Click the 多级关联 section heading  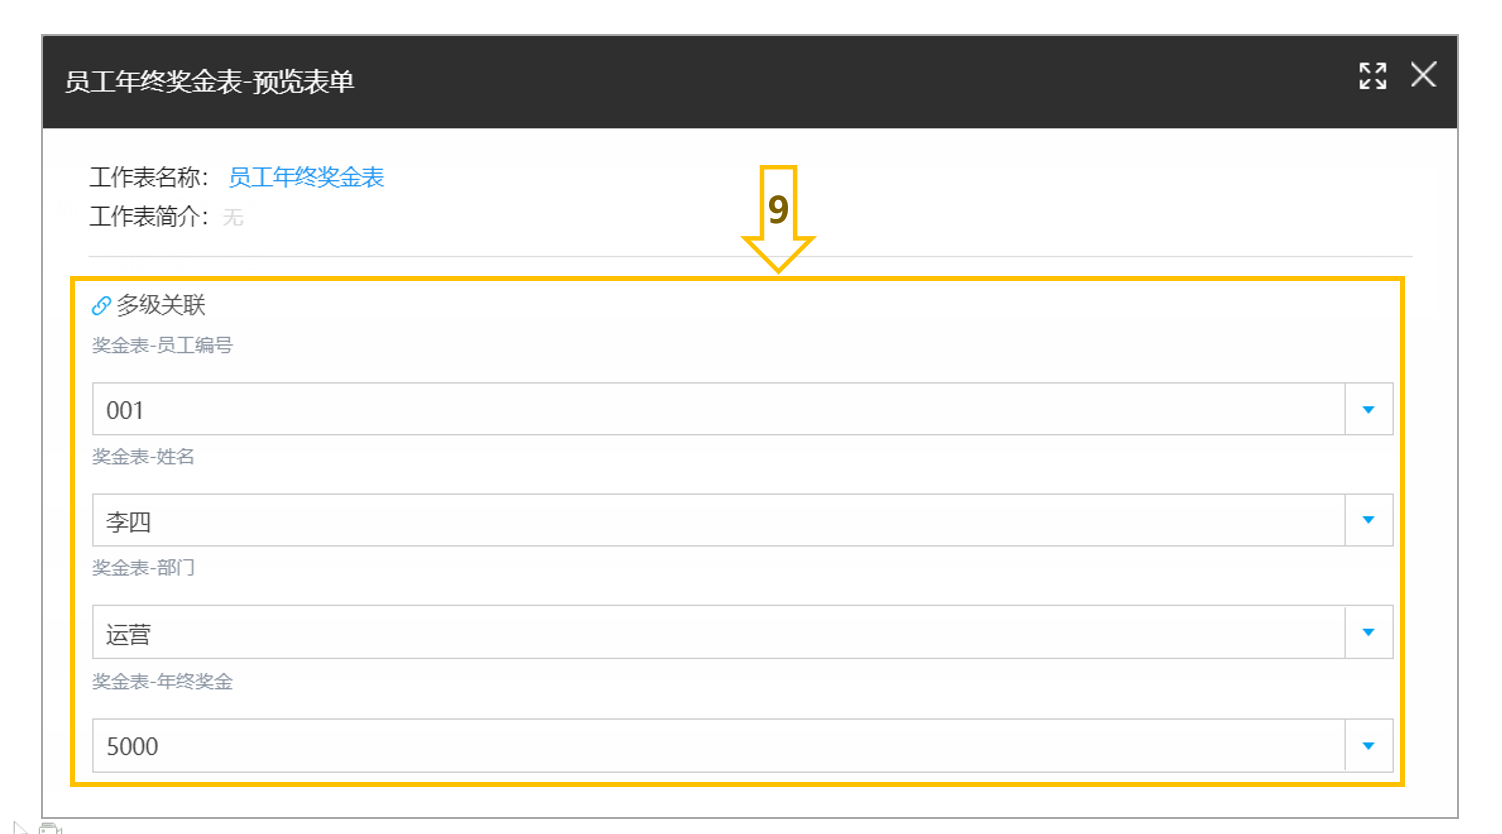[161, 305]
